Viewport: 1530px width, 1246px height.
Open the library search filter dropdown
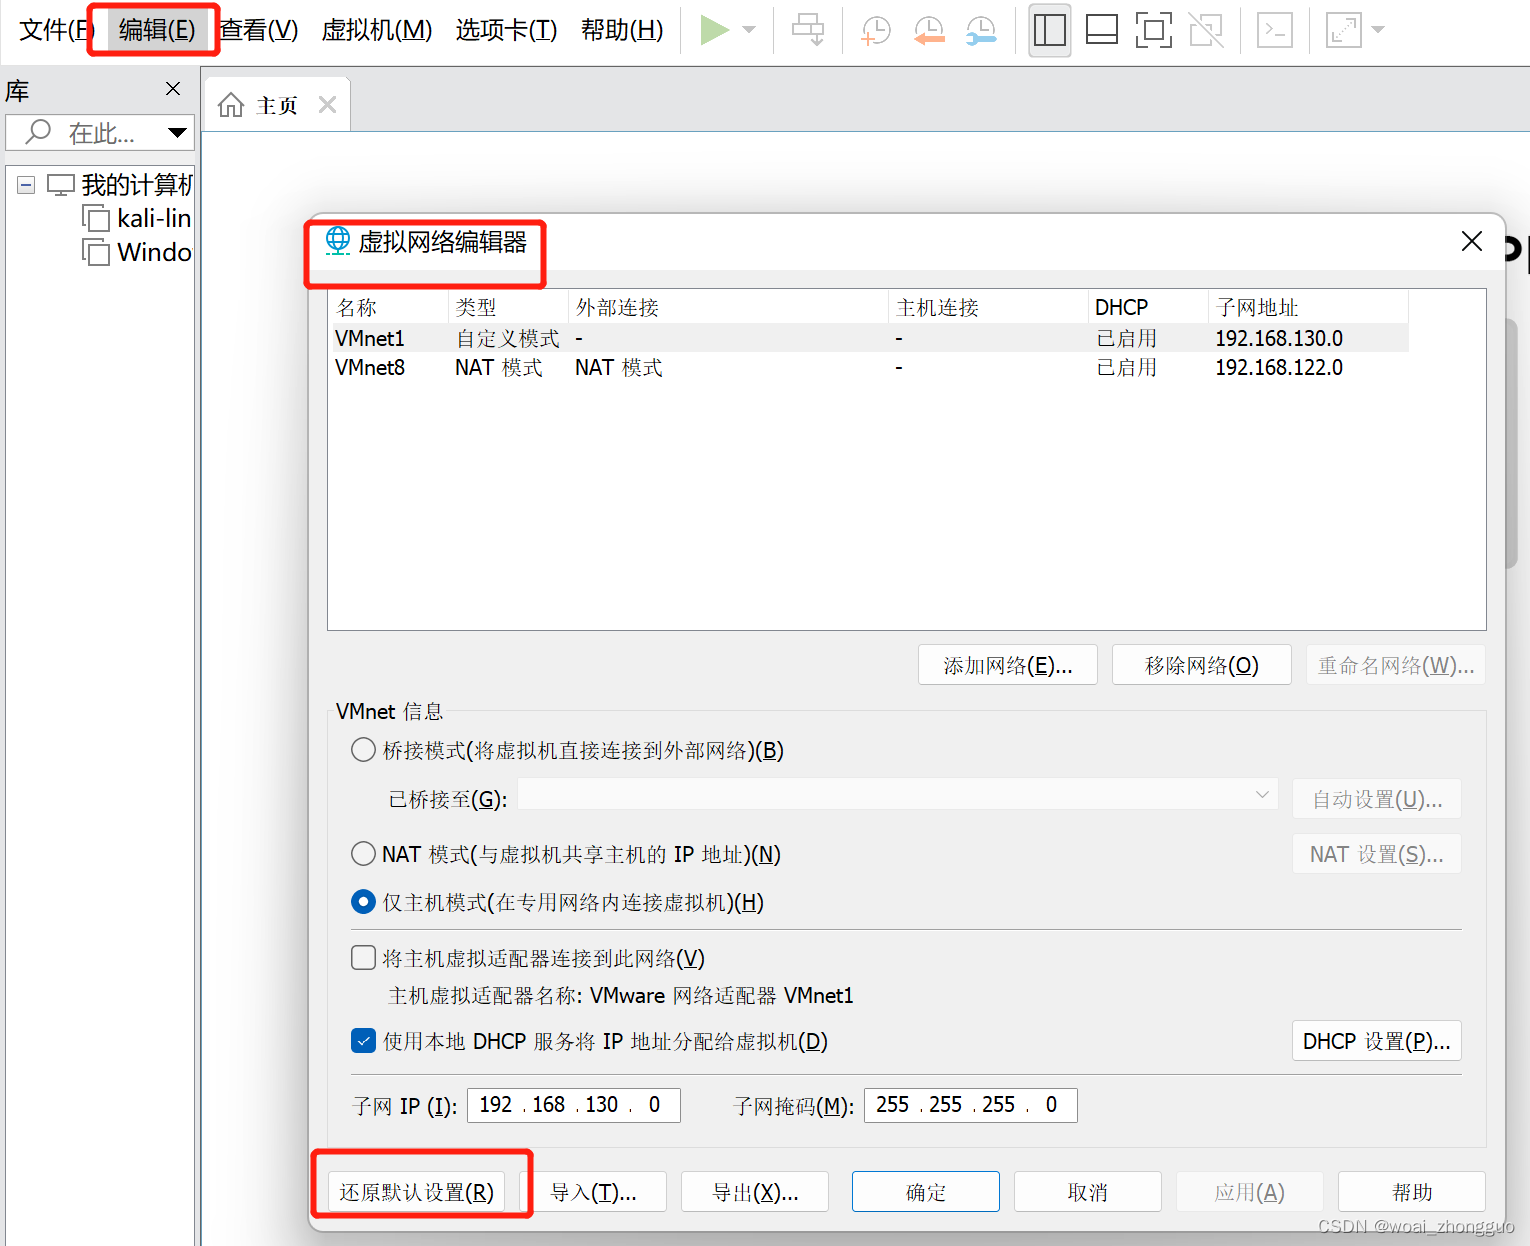(x=178, y=132)
